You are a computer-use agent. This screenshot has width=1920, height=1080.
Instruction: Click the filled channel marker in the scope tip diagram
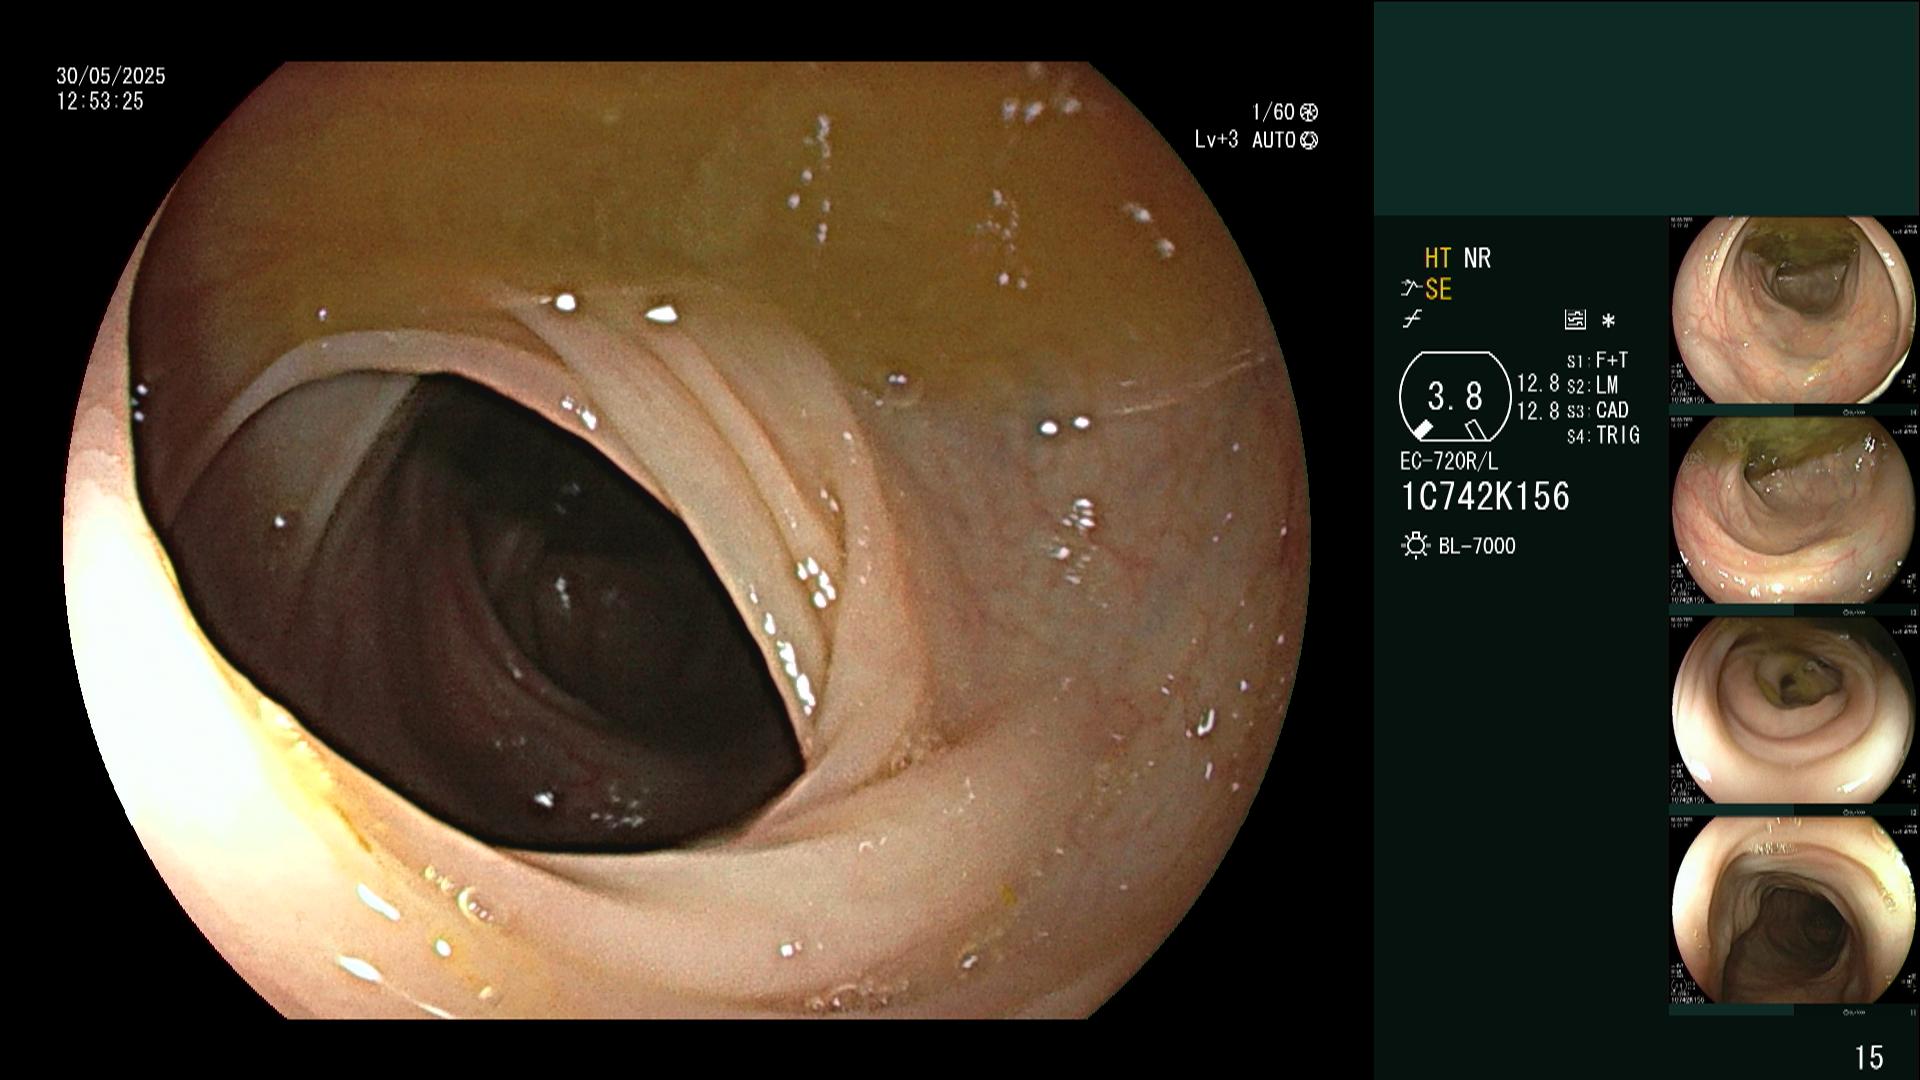[1422, 430]
